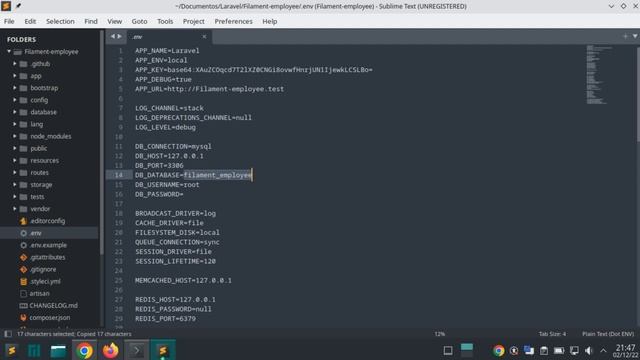Expand the public folder

coord(15,148)
